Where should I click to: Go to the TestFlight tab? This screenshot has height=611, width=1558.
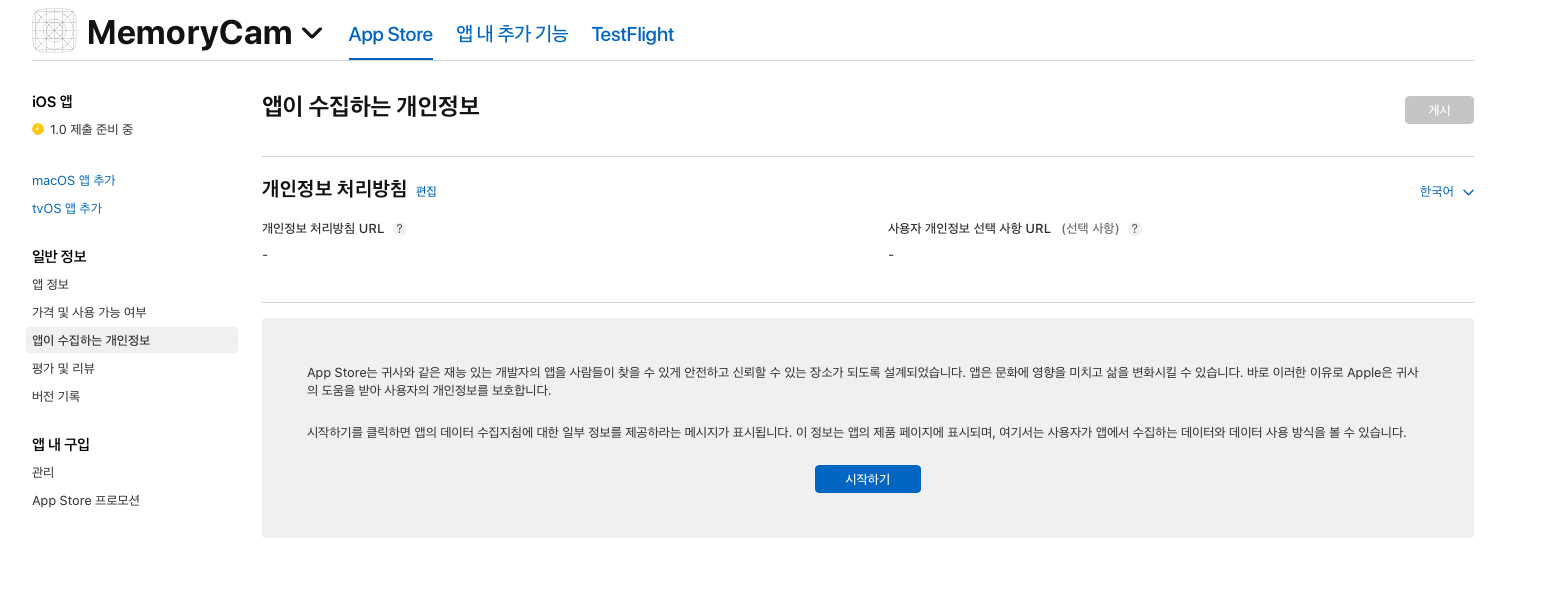point(633,34)
